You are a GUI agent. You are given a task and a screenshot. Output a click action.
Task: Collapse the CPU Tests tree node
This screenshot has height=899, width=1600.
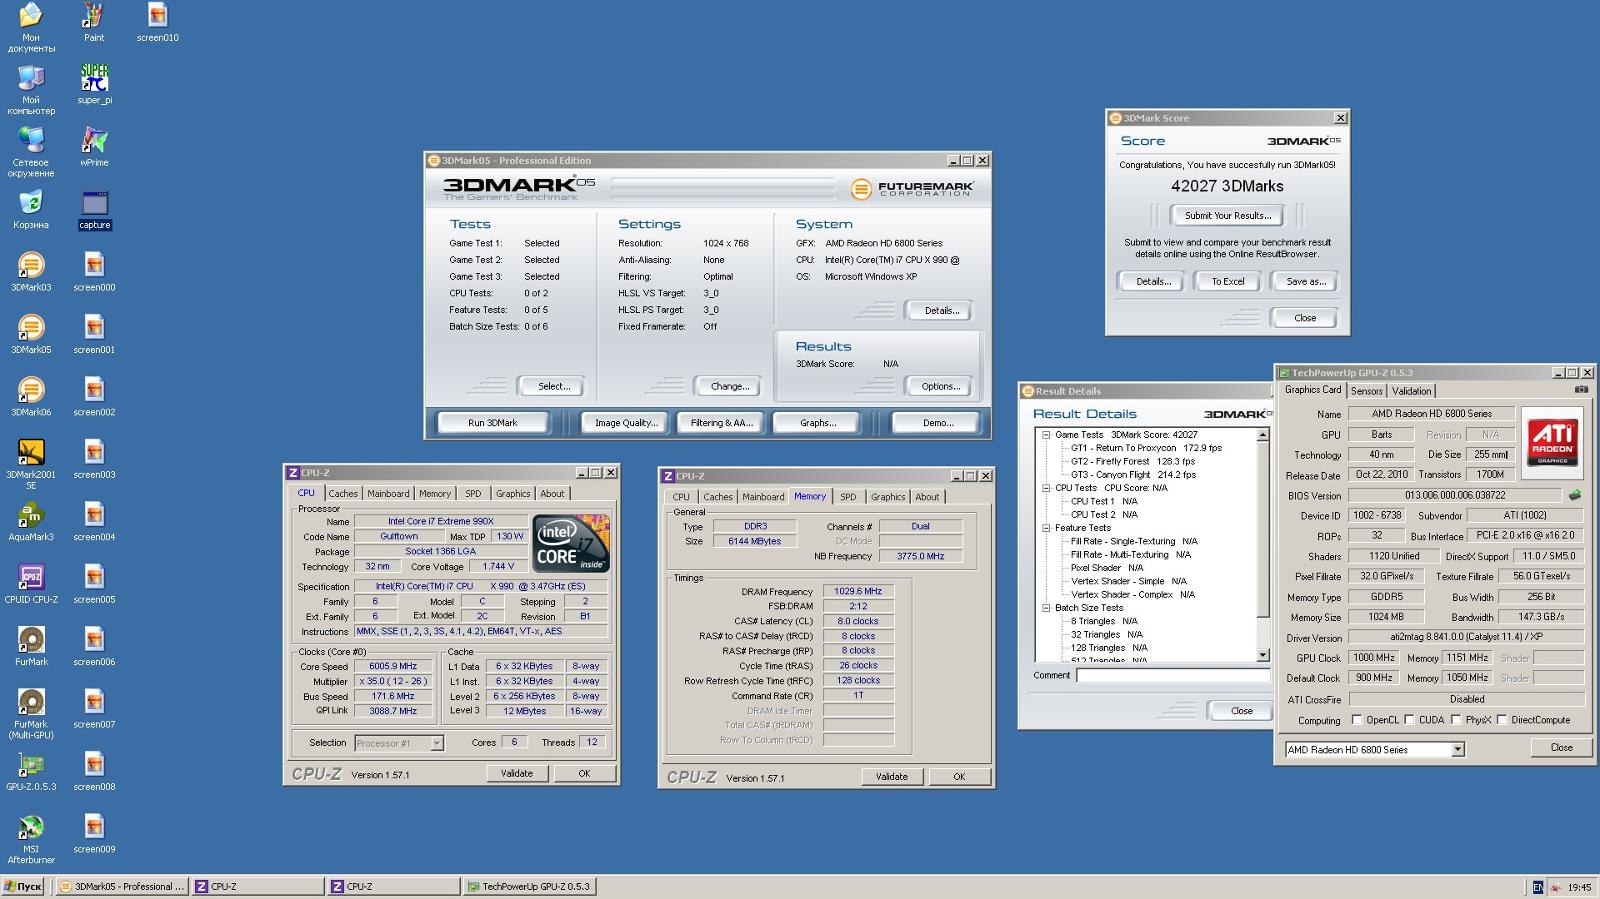click(1046, 488)
